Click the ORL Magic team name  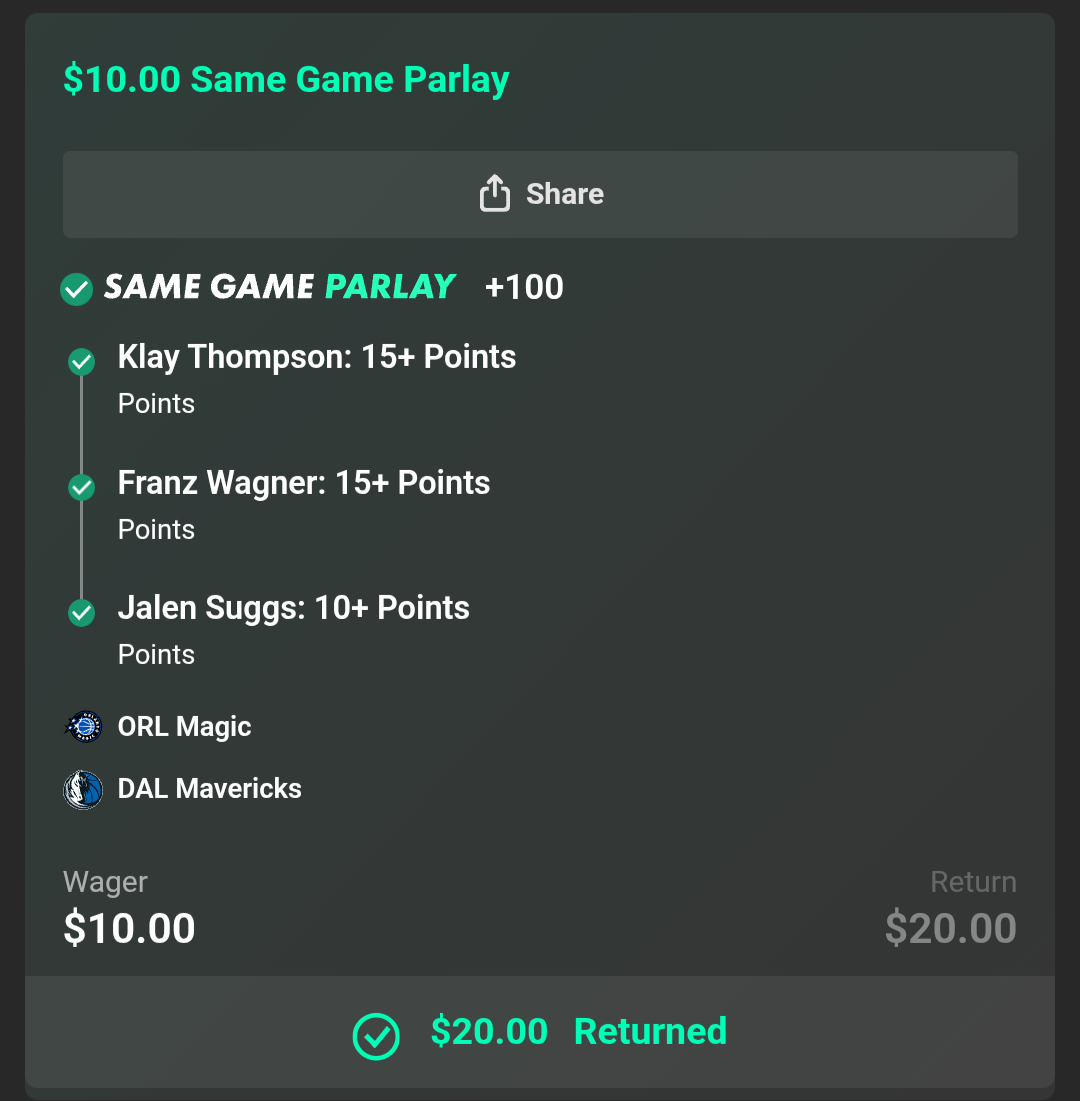pos(184,727)
